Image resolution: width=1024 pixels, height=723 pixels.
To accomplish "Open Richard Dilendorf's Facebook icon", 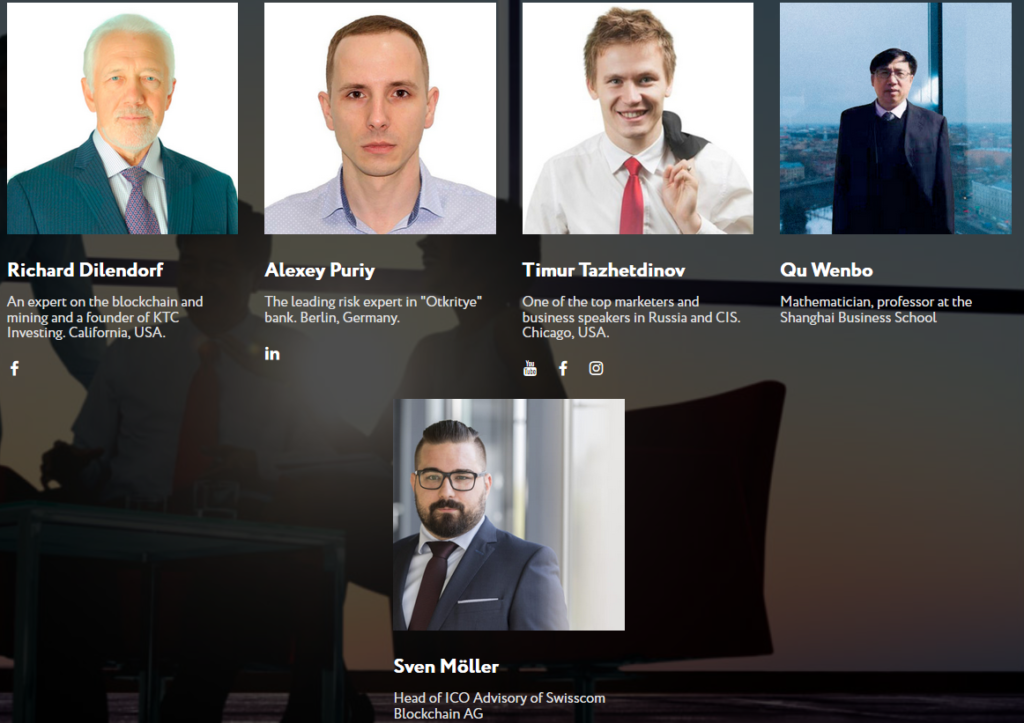I will [x=14, y=368].
